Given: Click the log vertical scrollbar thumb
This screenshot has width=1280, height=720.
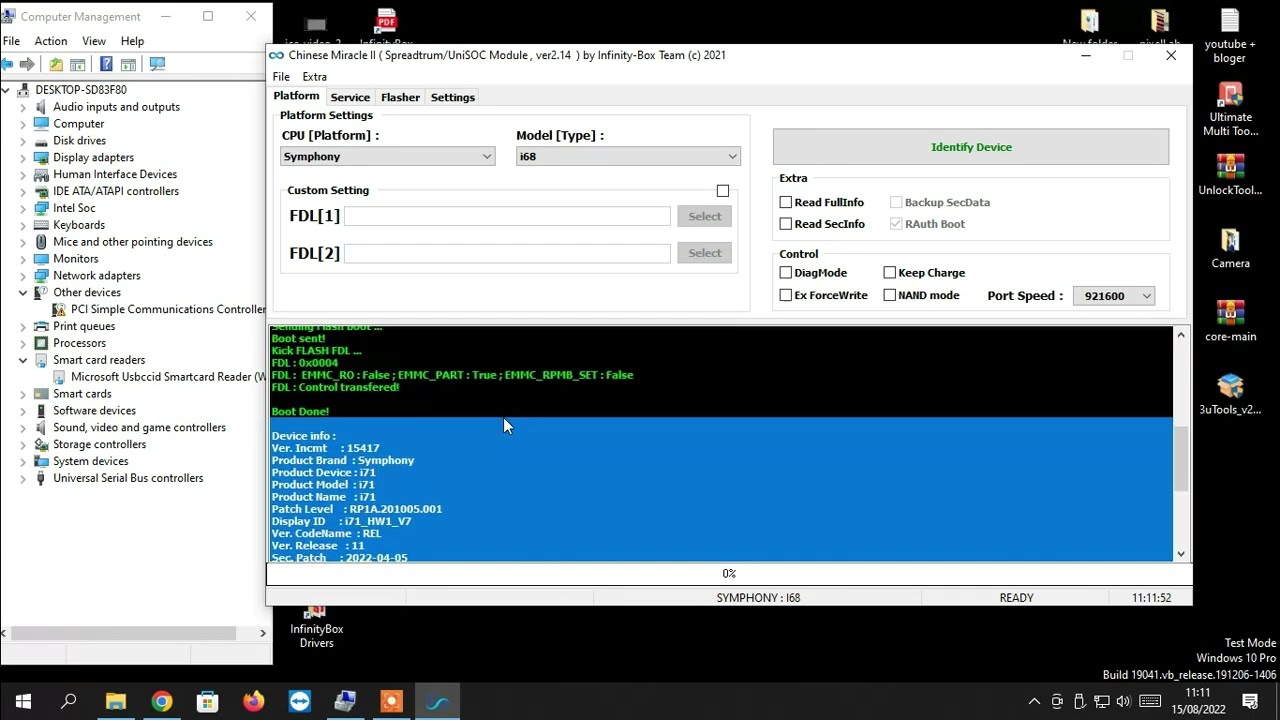Looking at the screenshot, I should click(1181, 459).
